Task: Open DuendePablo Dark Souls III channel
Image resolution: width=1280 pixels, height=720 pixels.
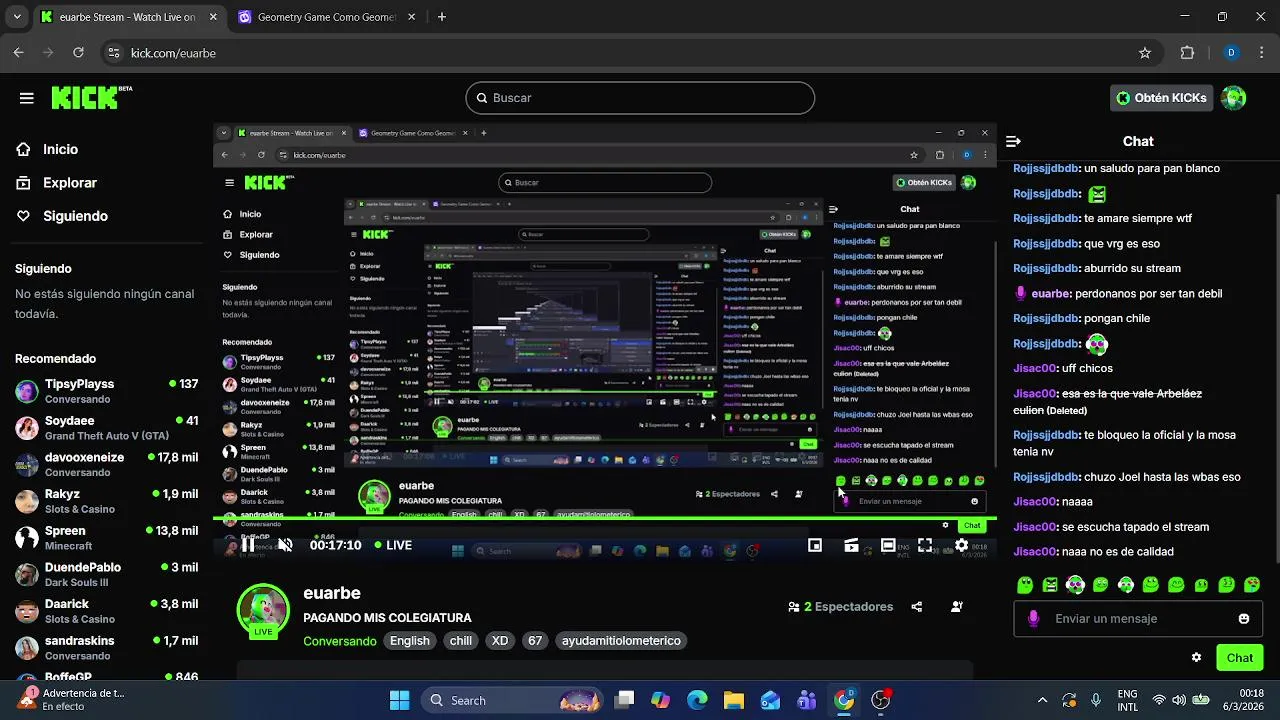Action: pos(107,575)
